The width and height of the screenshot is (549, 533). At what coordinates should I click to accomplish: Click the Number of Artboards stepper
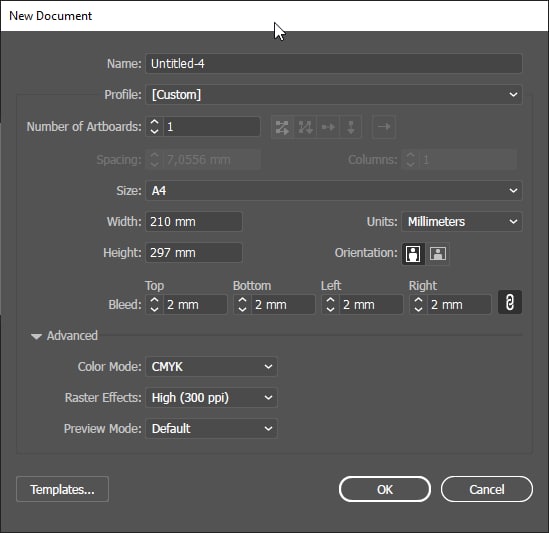[x=154, y=127]
